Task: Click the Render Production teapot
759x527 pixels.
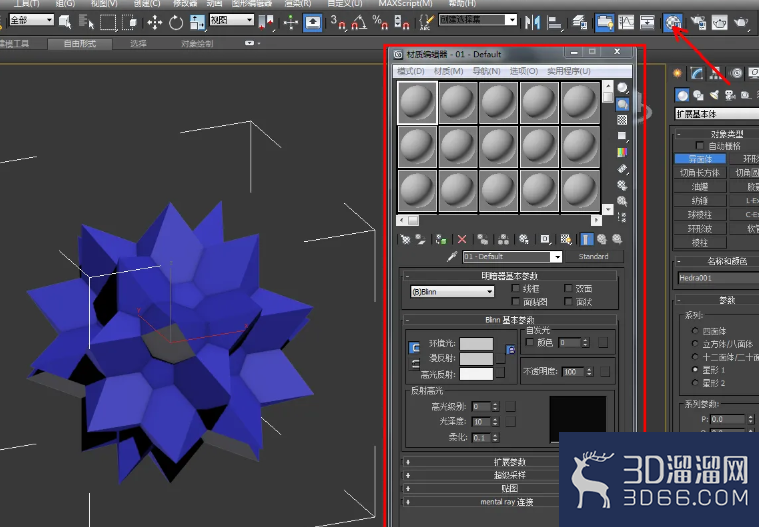Action: [741, 22]
